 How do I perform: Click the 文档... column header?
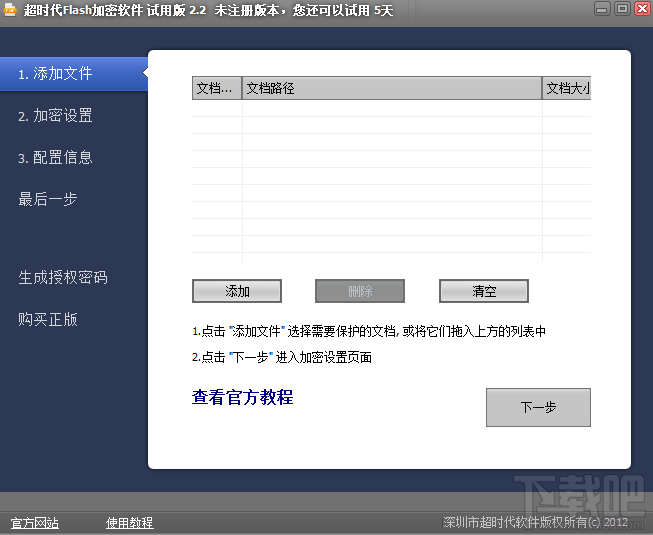[217, 88]
